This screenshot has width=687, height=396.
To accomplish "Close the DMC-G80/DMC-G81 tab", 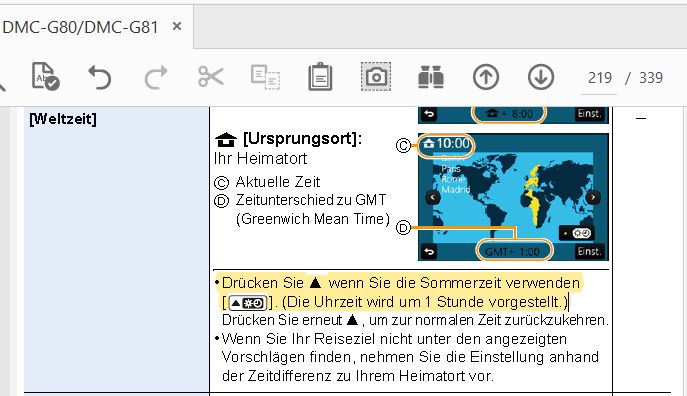I will [x=177, y=27].
